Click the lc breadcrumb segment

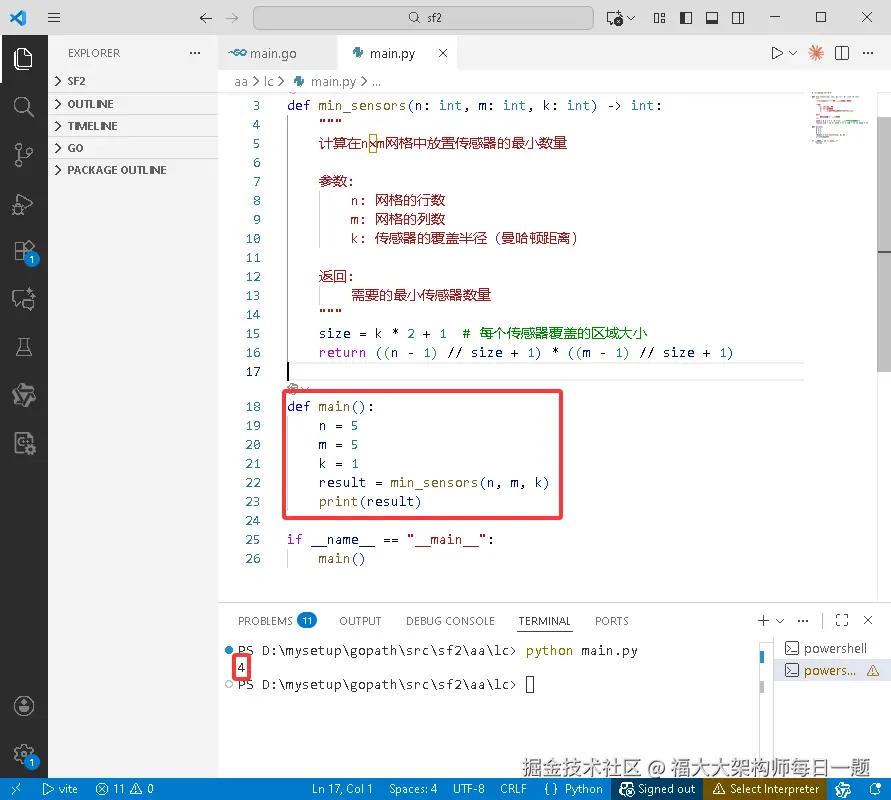[268, 82]
